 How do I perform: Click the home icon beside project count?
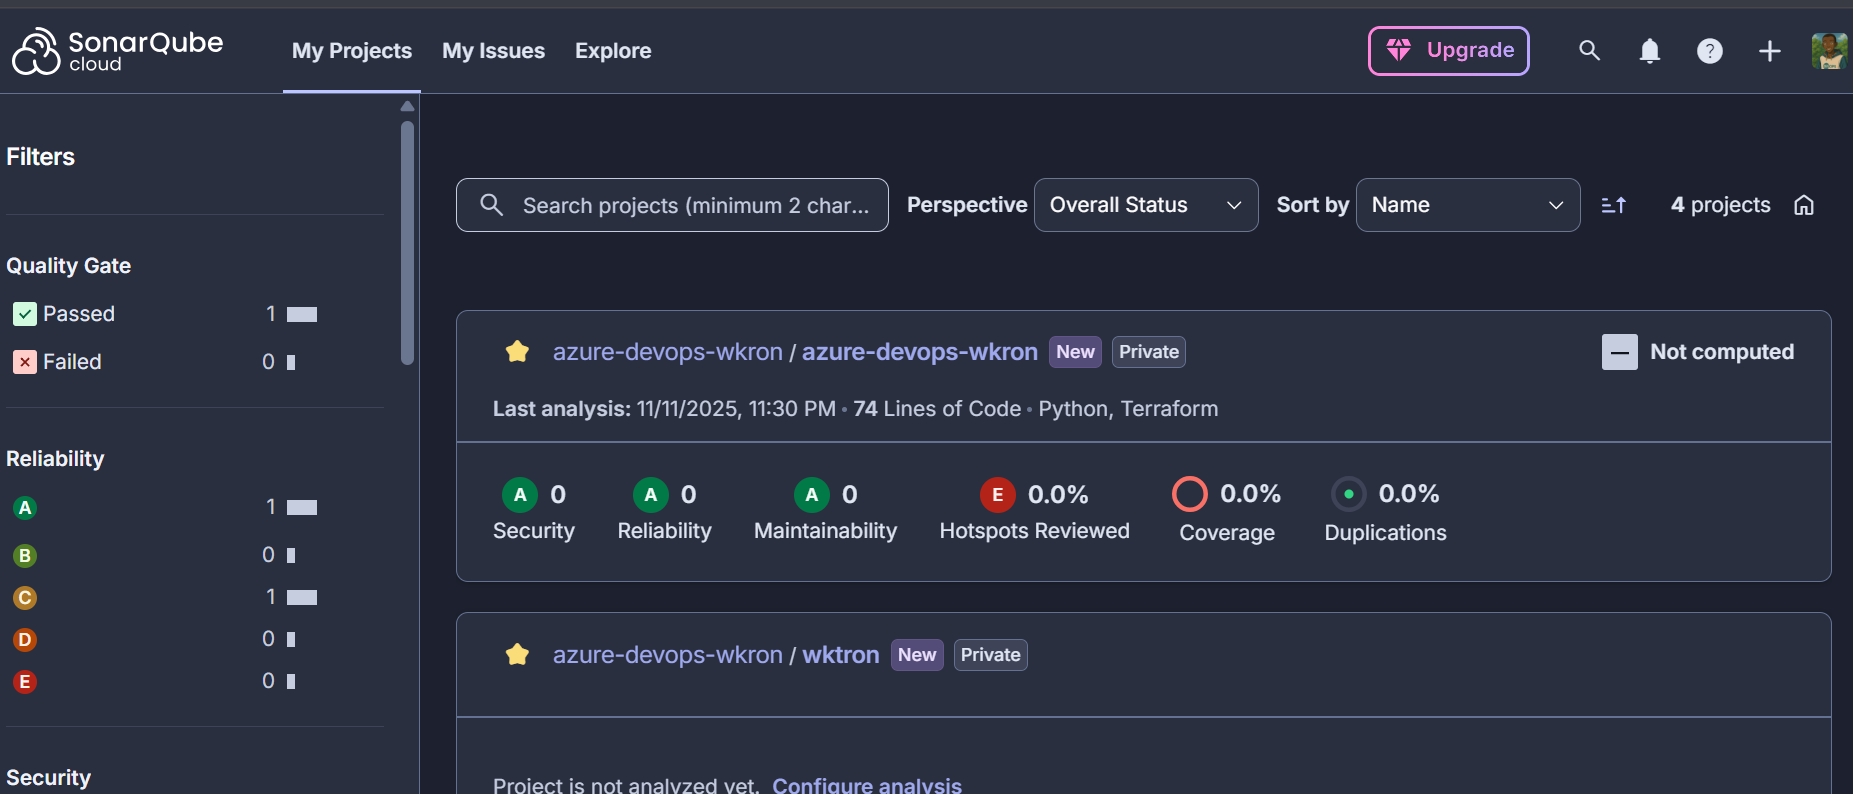coord(1803,205)
